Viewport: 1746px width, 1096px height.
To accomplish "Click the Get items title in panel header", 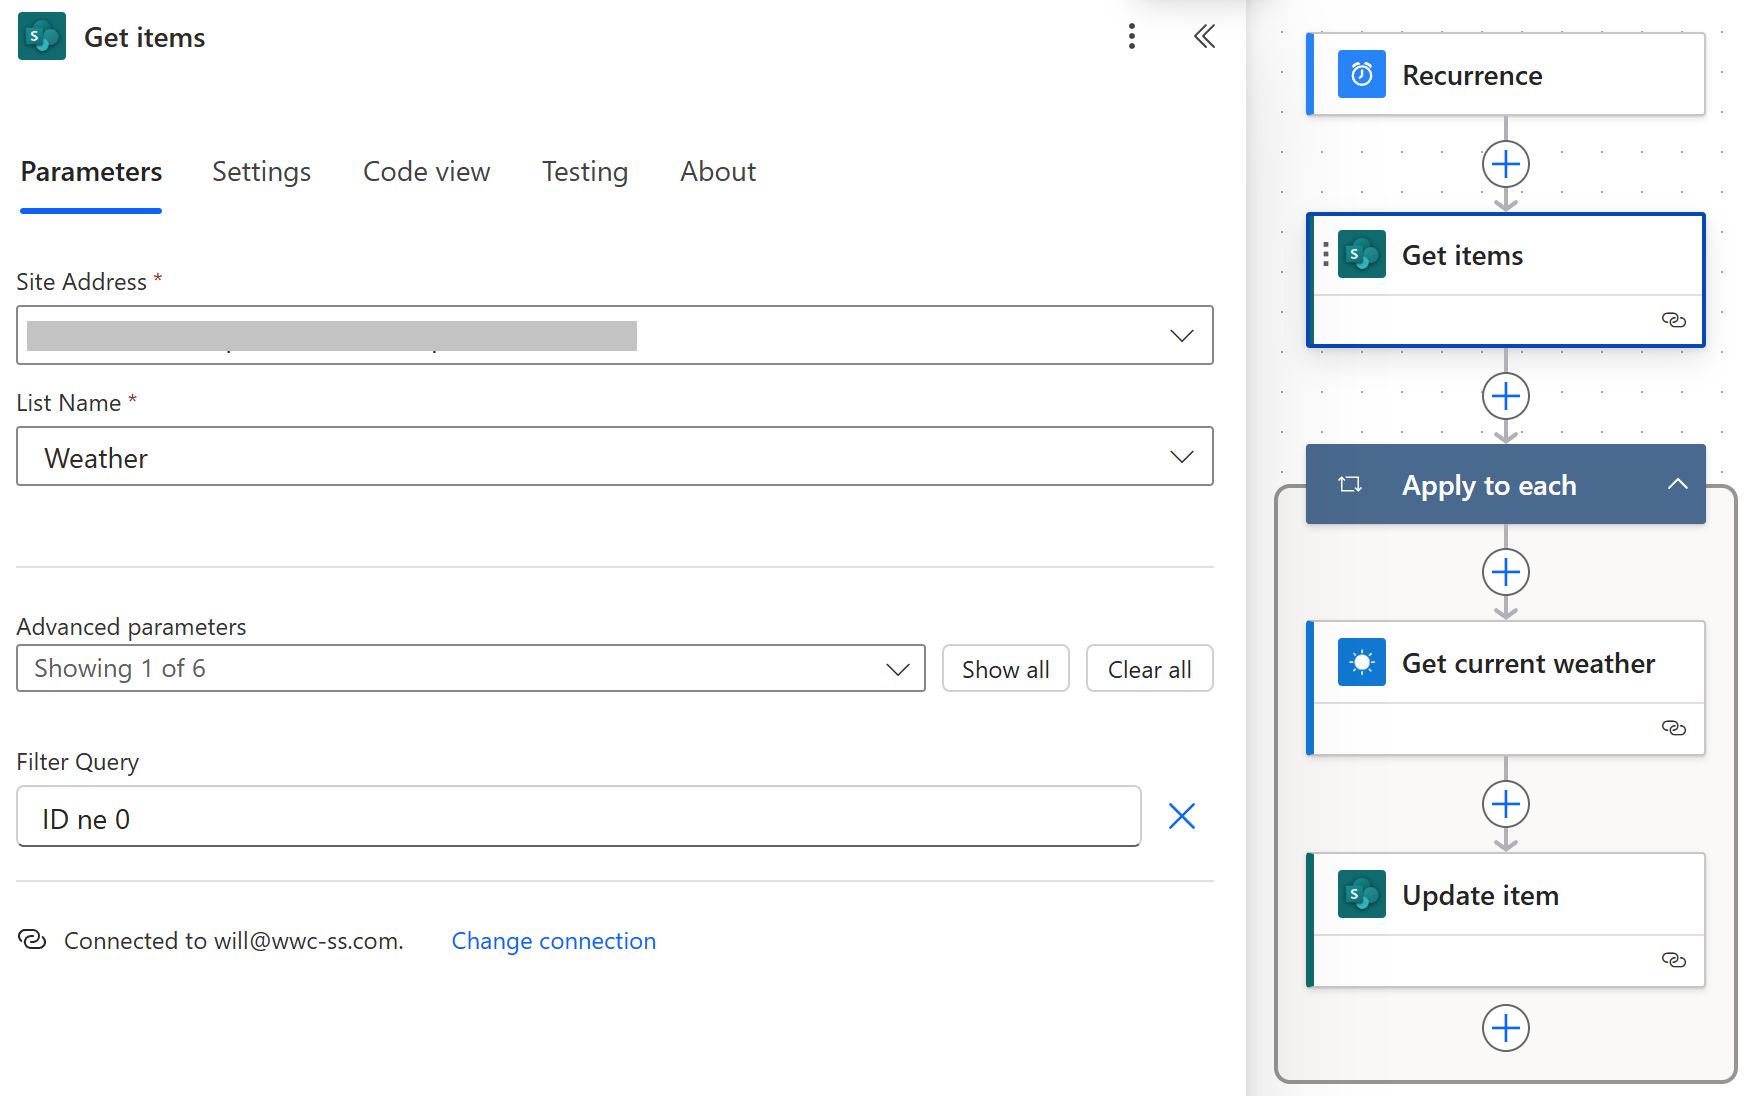I will pos(144,38).
